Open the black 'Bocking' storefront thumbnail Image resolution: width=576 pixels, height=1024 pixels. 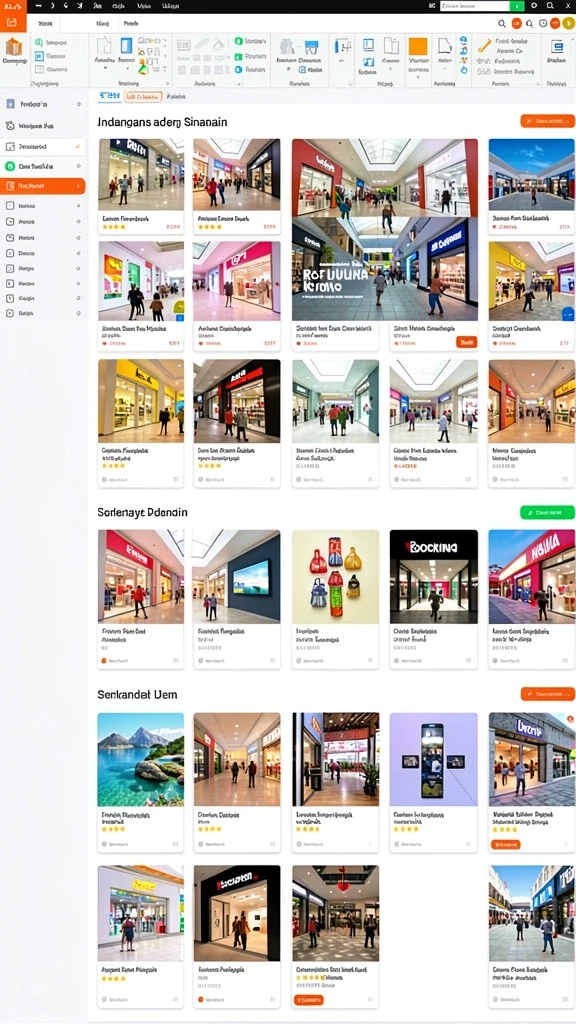coord(434,576)
